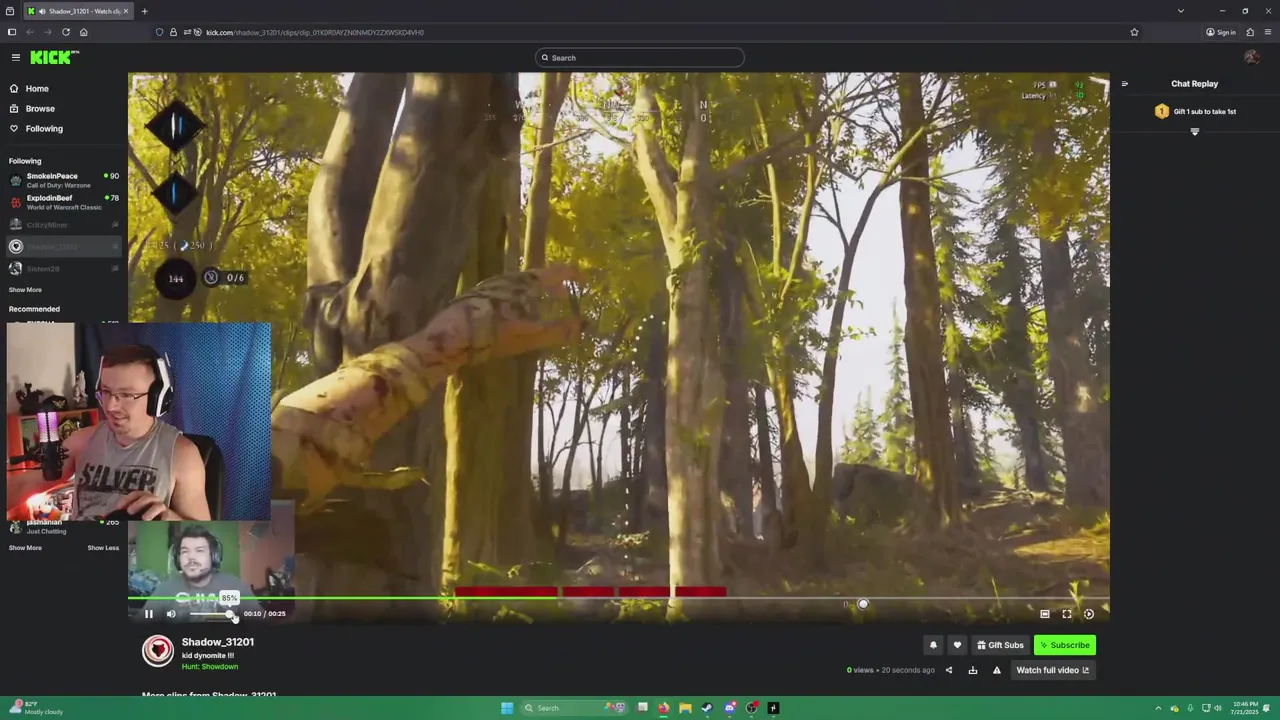Open the Hunt: Showdown category link
Viewport: 1280px width, 720px height.
coord(210,667)
